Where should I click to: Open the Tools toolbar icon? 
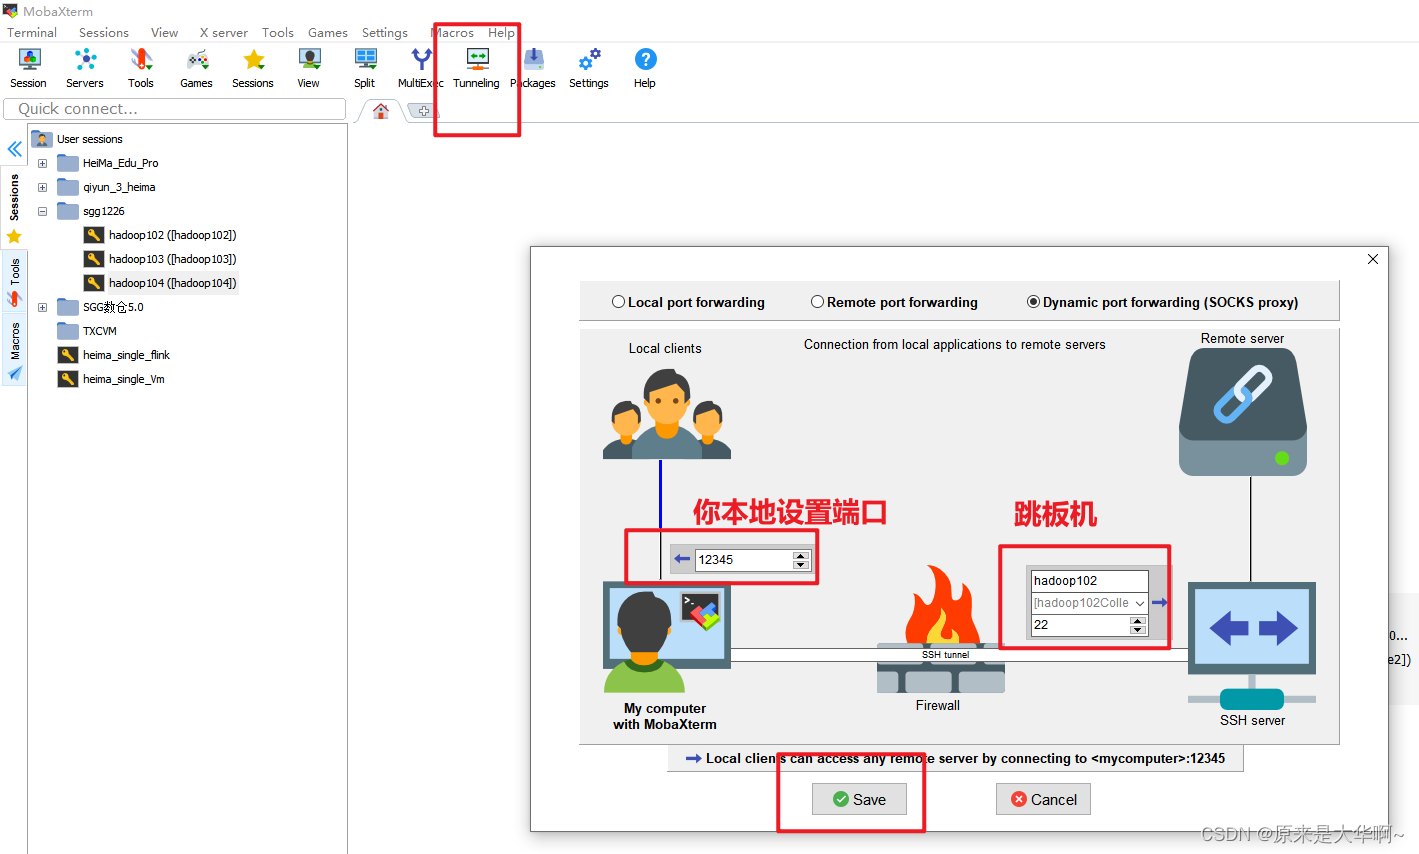tap(141, 68)
